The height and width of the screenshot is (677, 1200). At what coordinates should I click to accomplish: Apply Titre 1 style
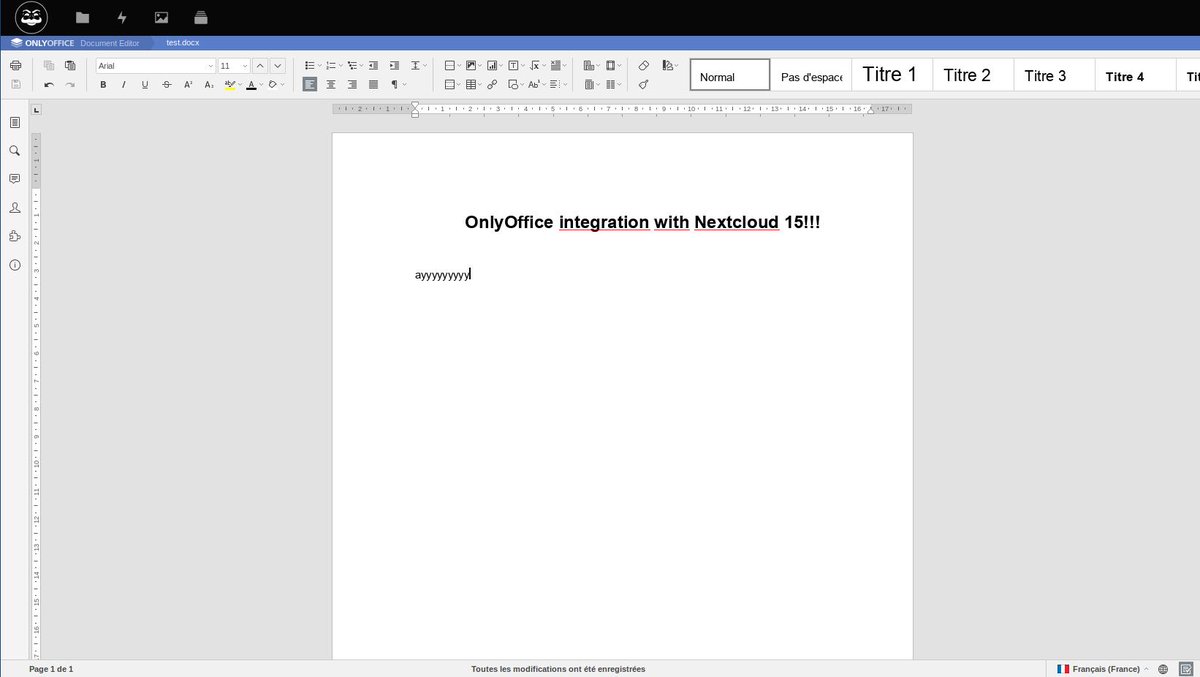(x=892, y=75)
